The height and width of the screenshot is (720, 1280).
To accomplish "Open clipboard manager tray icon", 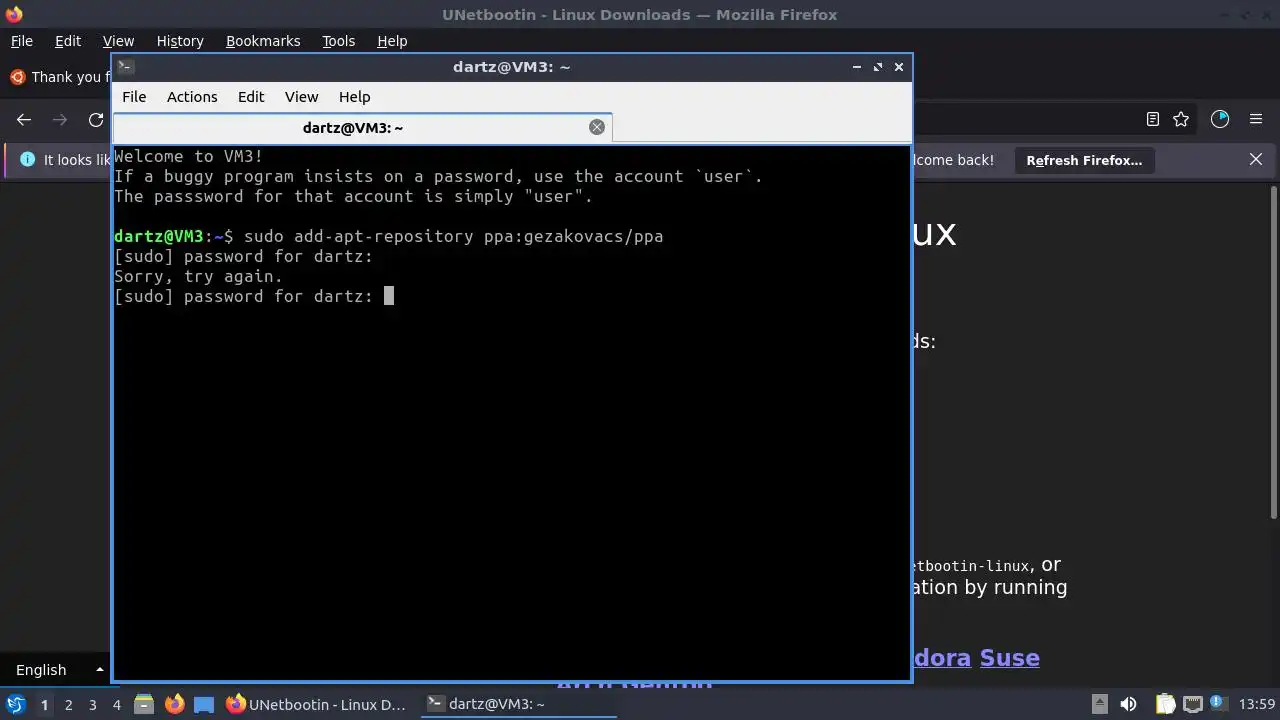I will click(1165, 704).
